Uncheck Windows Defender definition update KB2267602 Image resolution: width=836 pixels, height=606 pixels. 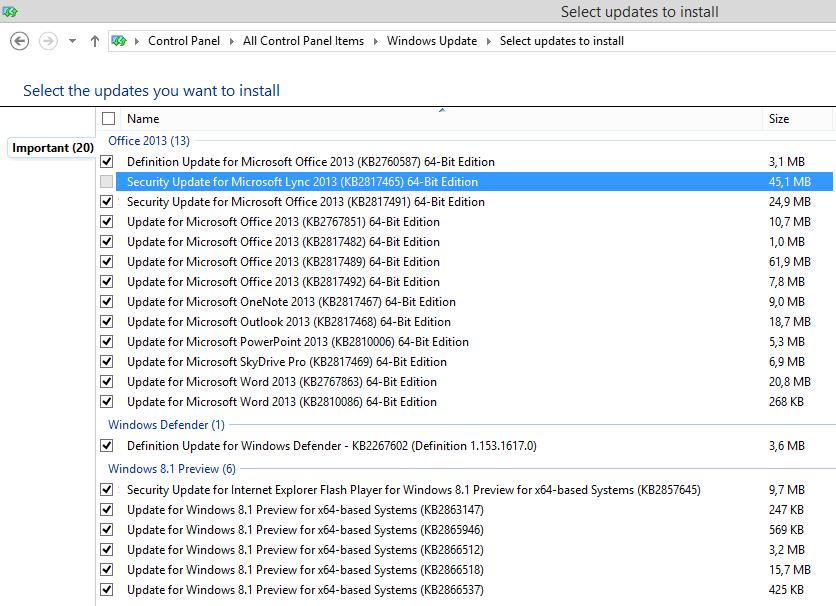107,446
